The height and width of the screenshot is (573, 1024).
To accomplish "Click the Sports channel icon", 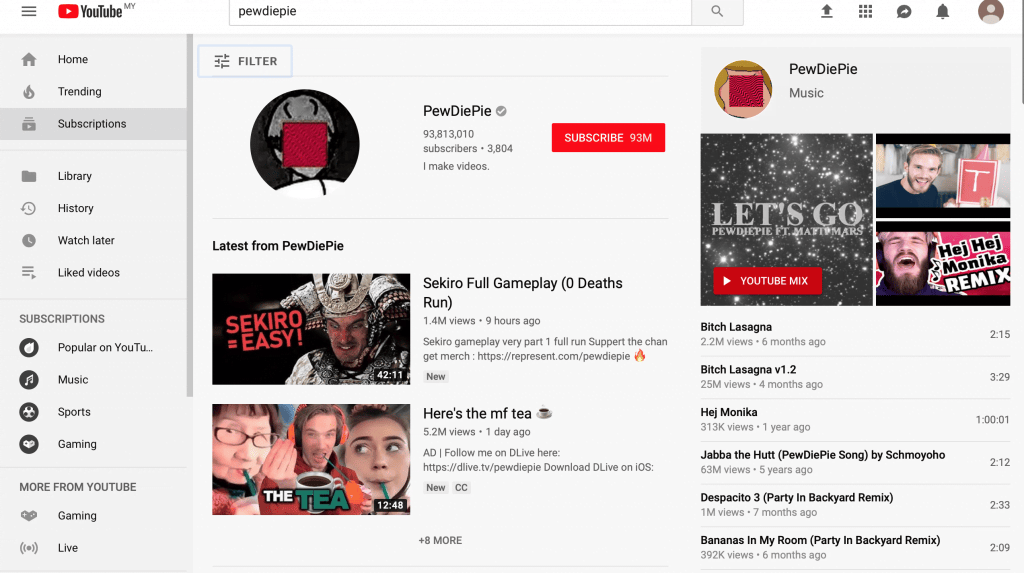I will click(x=29, y=412).
